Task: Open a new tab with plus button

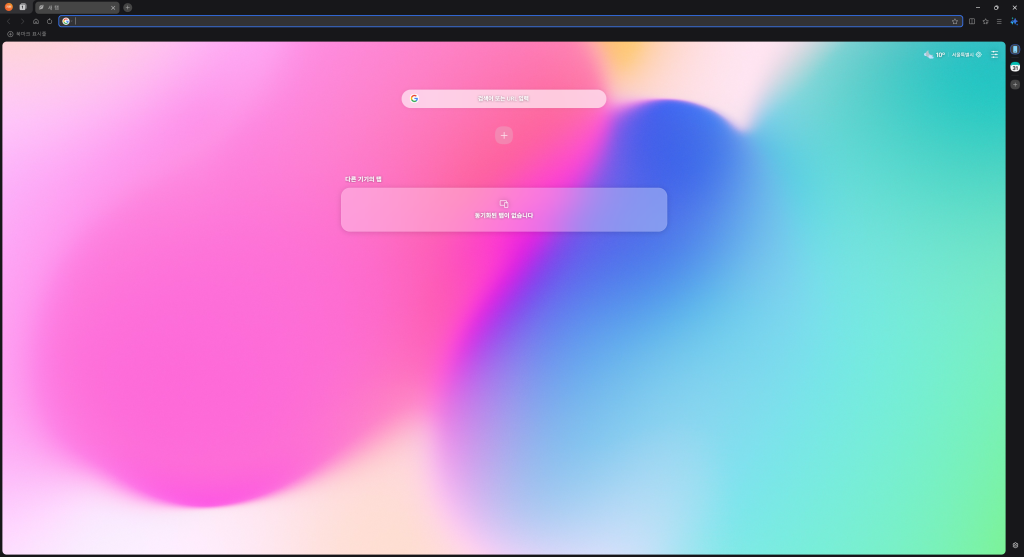Action: [x=128, y=7]
